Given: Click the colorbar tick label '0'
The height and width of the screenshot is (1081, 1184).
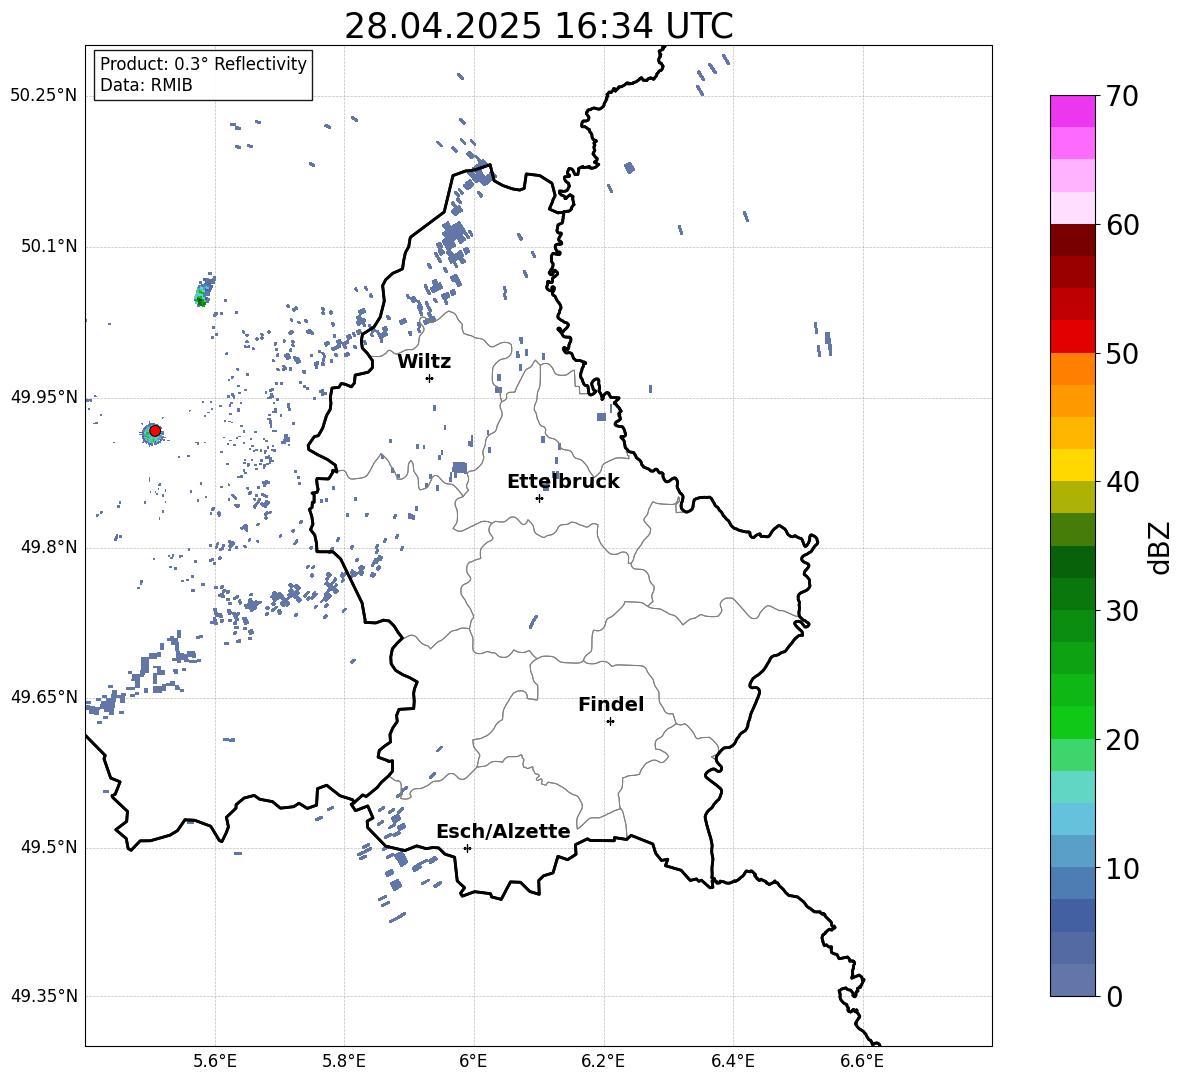Looking at the screenshot, I should tap(1114, 996).
